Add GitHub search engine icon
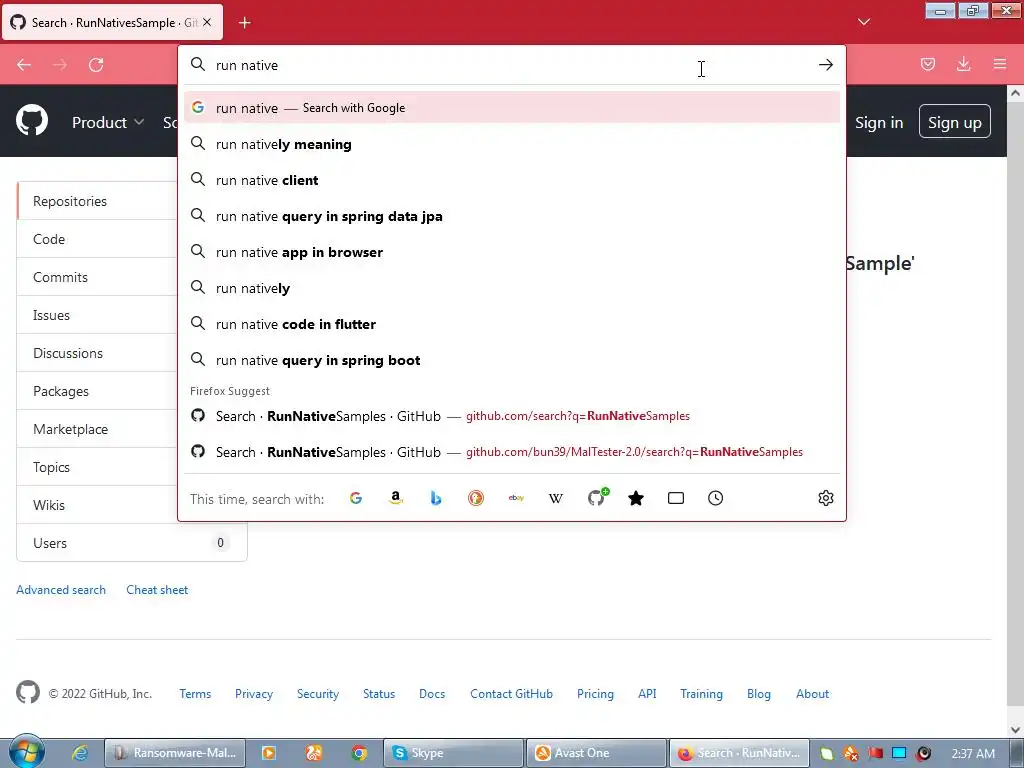1024x768 pixels. (597, 498)
